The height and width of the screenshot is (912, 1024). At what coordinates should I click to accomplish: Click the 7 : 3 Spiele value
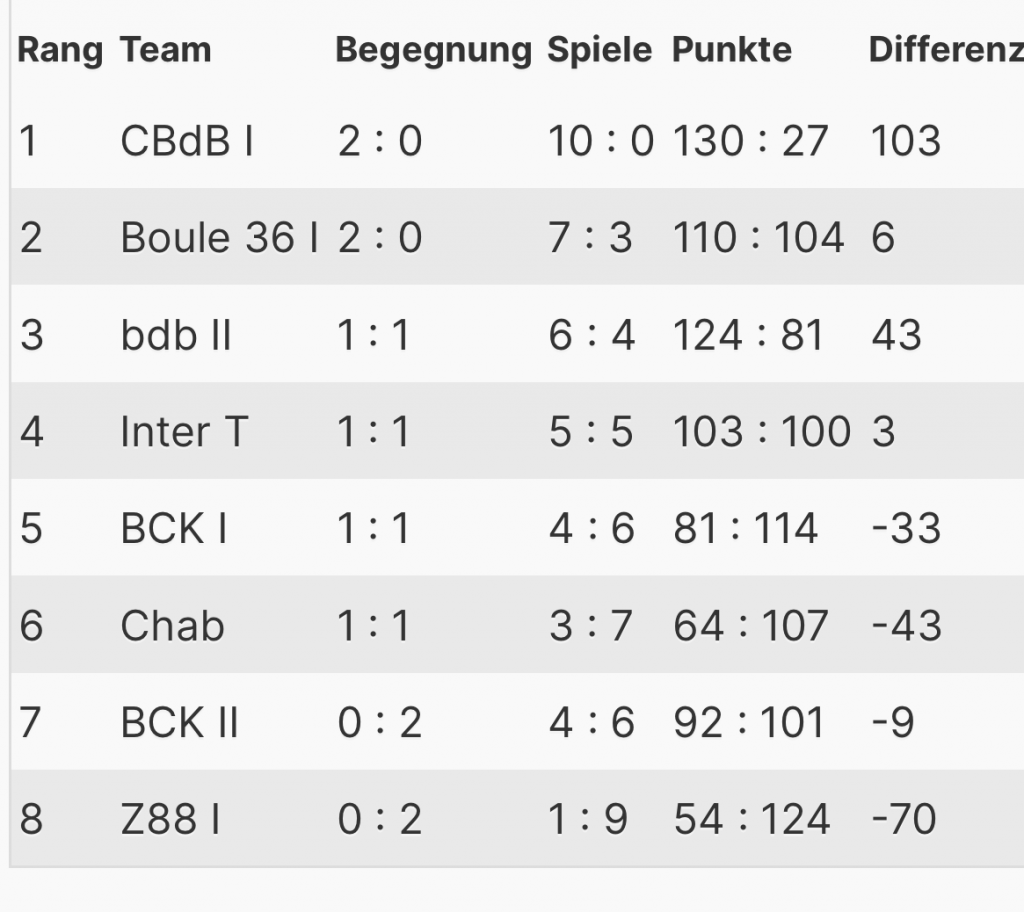coord(590,238)
